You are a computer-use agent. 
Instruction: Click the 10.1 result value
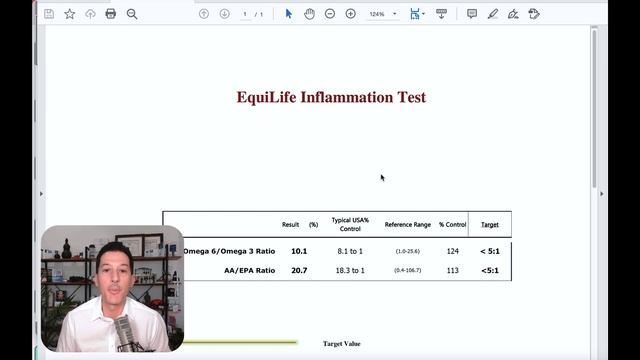click(x=299, y=251)
